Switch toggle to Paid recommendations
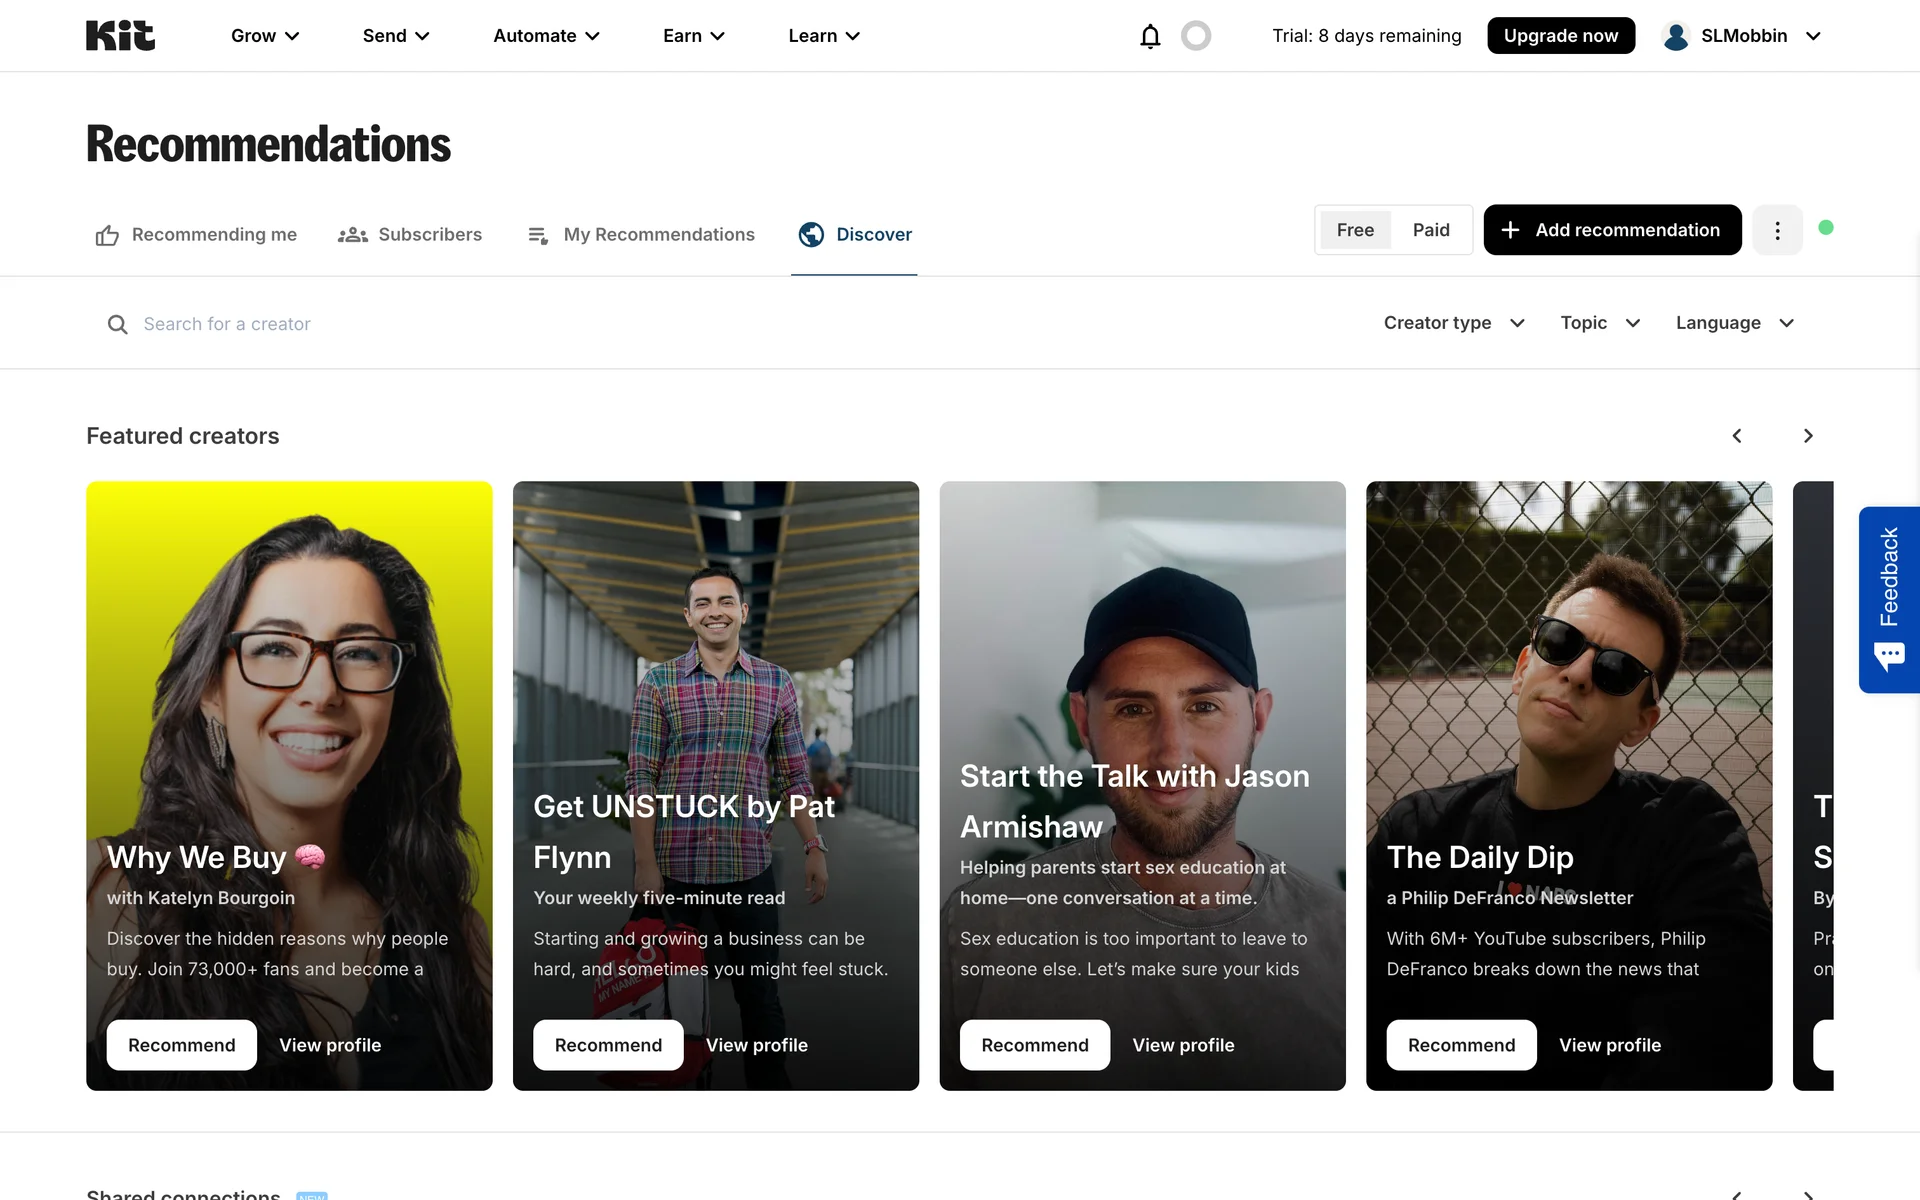Image resolution: width=1920 pixels, height=1200 pixels. [x=1431, y=230]
